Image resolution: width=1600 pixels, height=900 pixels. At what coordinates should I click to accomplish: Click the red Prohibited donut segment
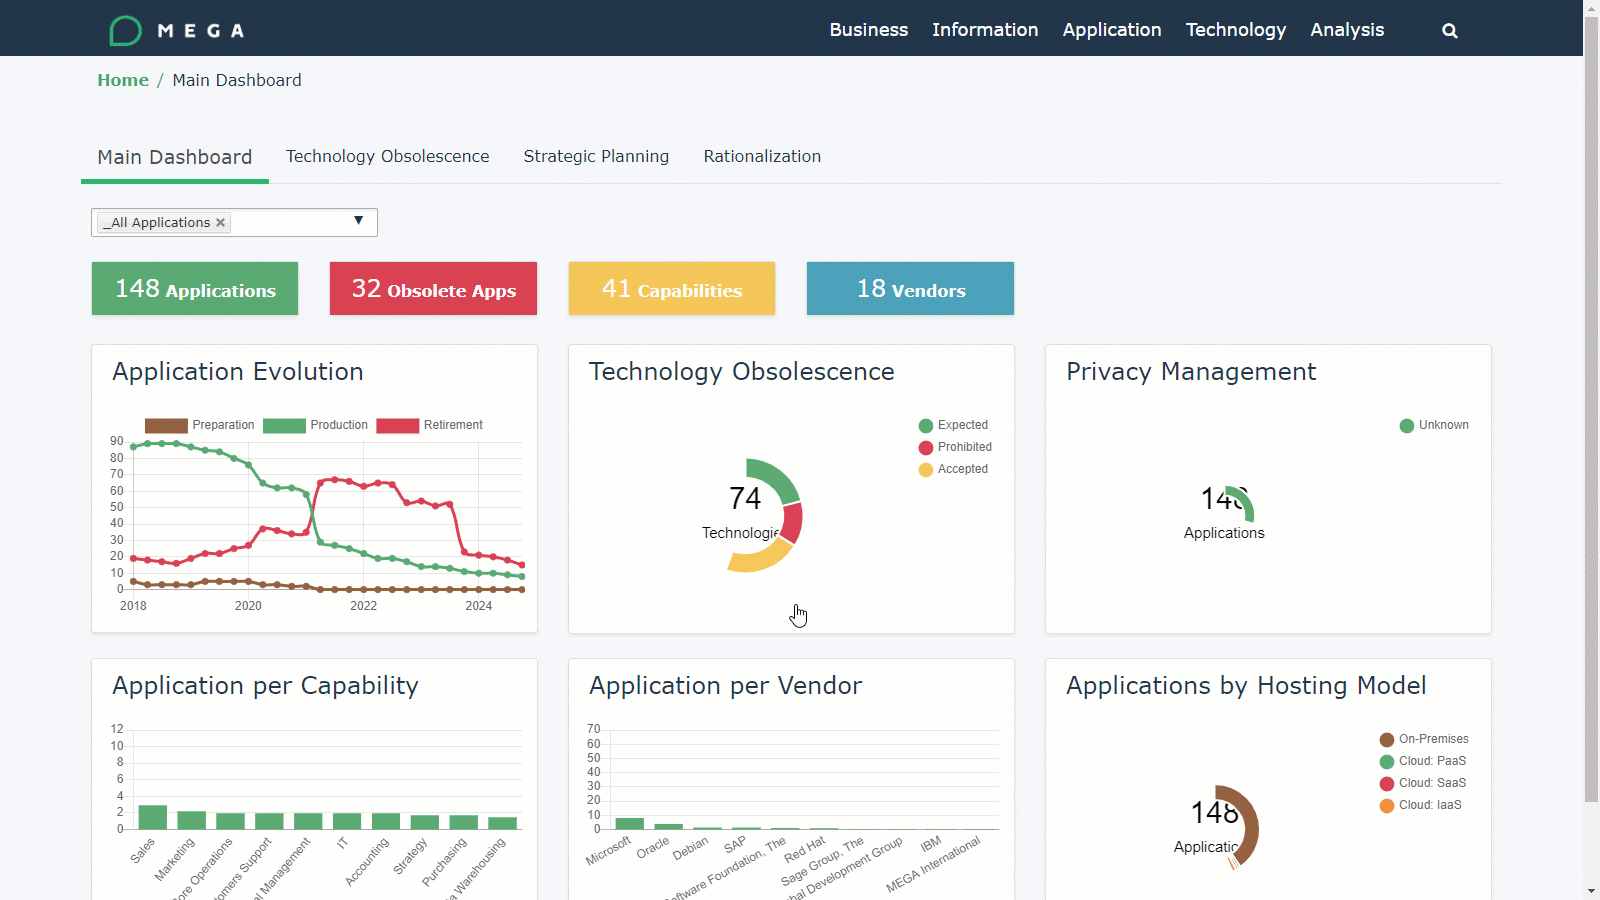pos(792,523)
